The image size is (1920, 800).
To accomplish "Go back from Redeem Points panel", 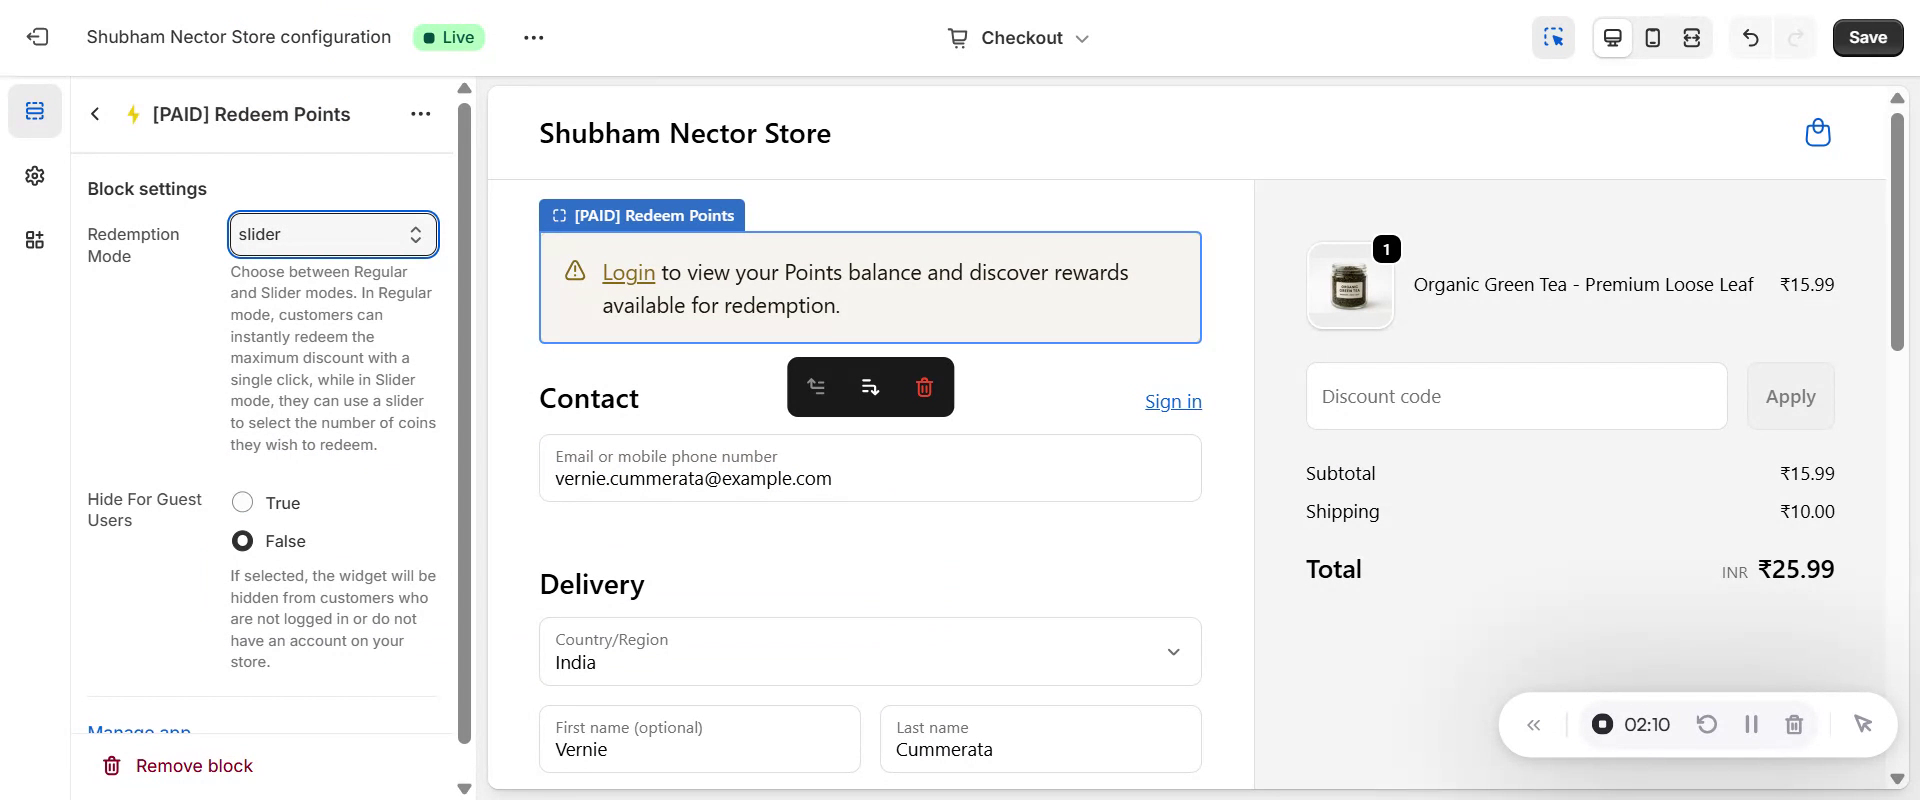I will click(95, 114).
